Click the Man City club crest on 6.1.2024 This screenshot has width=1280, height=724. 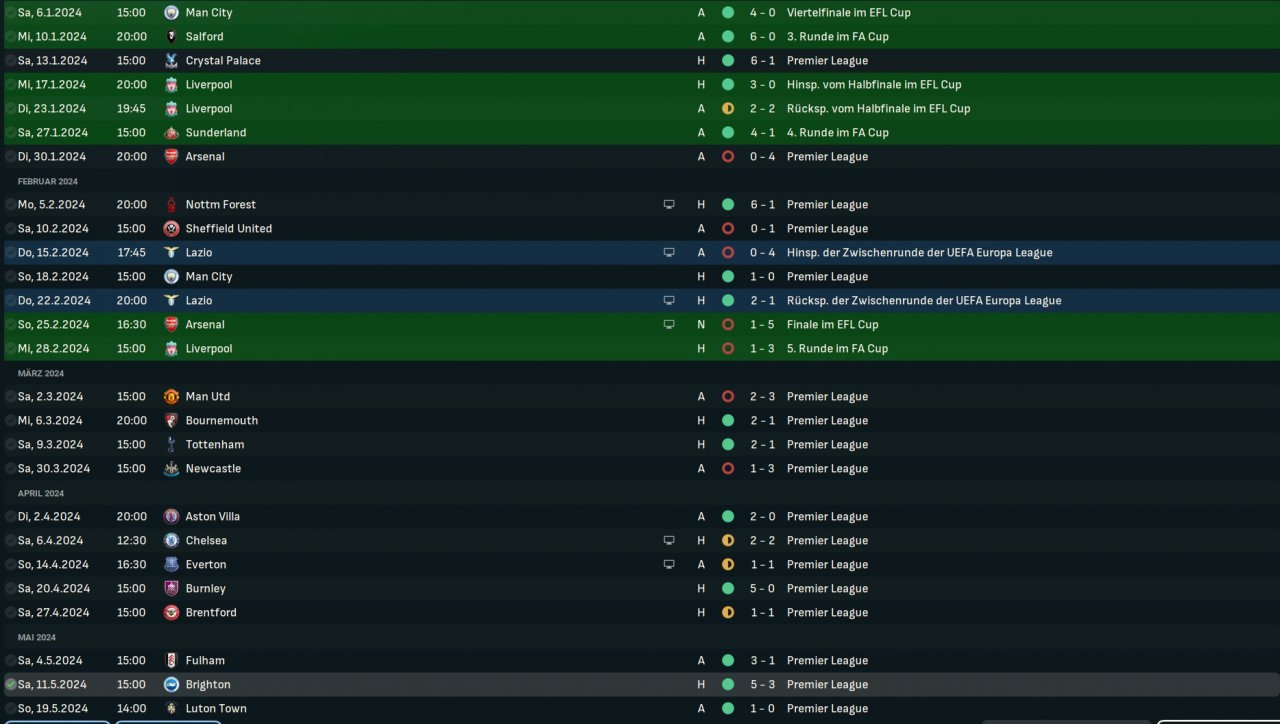click(171, 12)
